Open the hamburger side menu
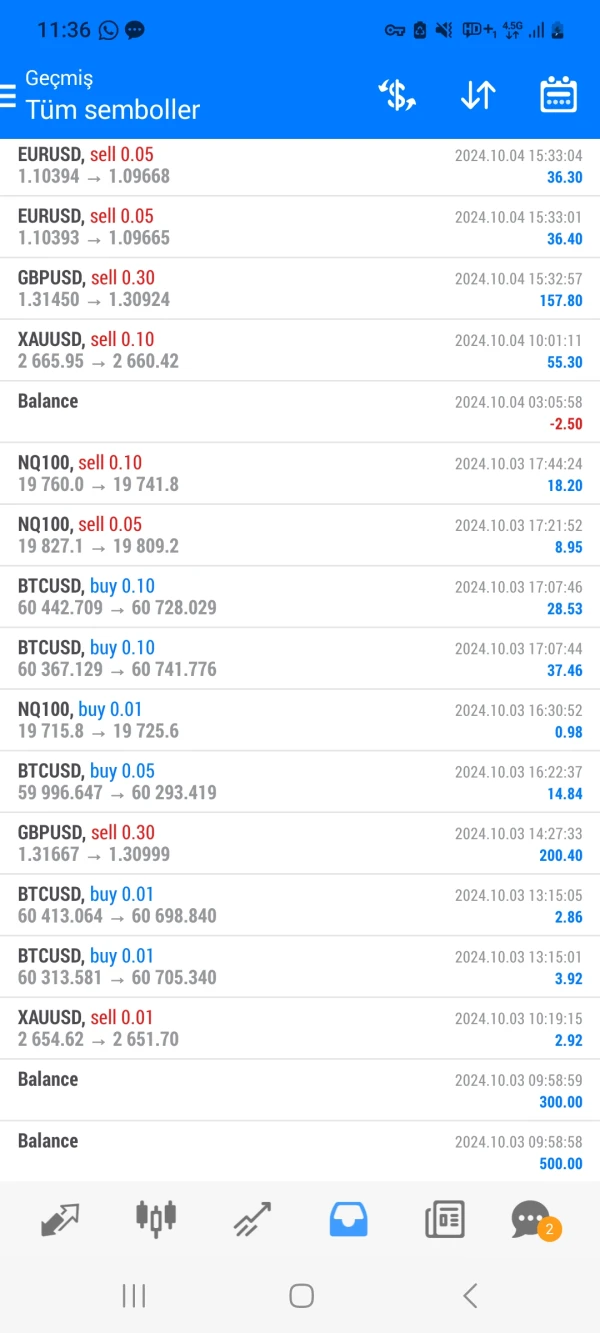 point(8,96)
